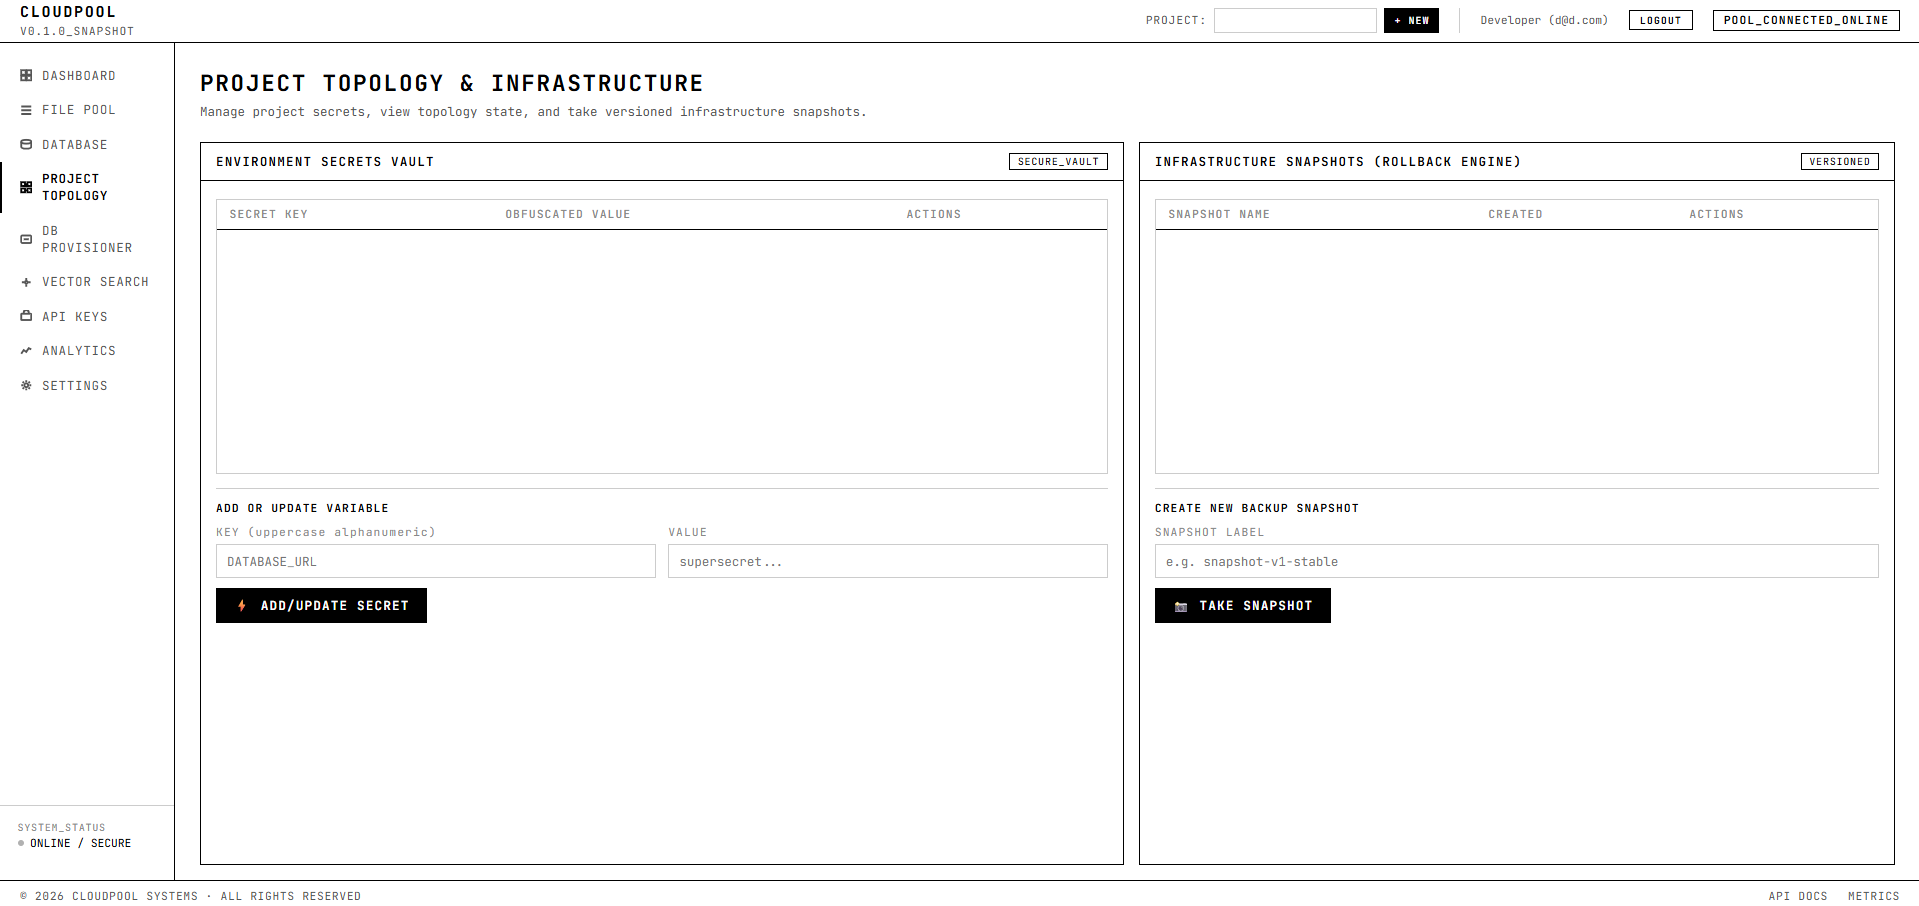The height and width of the screenshot is (906, 1919).
Task: Focus the secret Key input field
Action: tap(436, 561)
